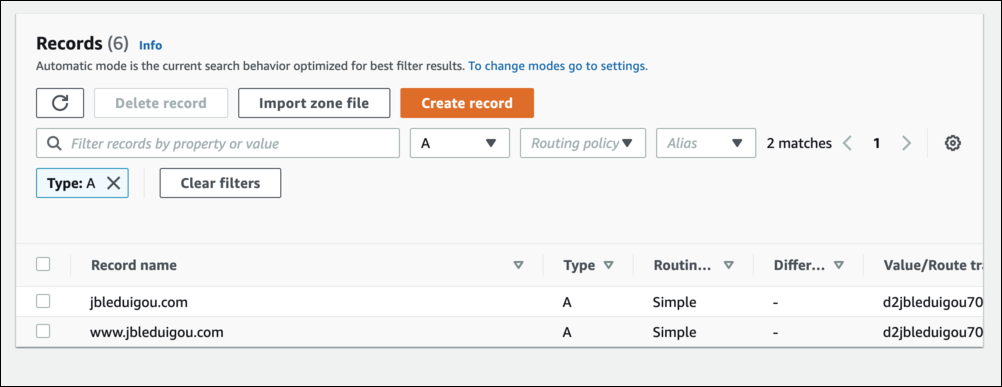Sort by Differentiator column arrow
This screenshot has width=1002, height=387.
pos(839,265)
